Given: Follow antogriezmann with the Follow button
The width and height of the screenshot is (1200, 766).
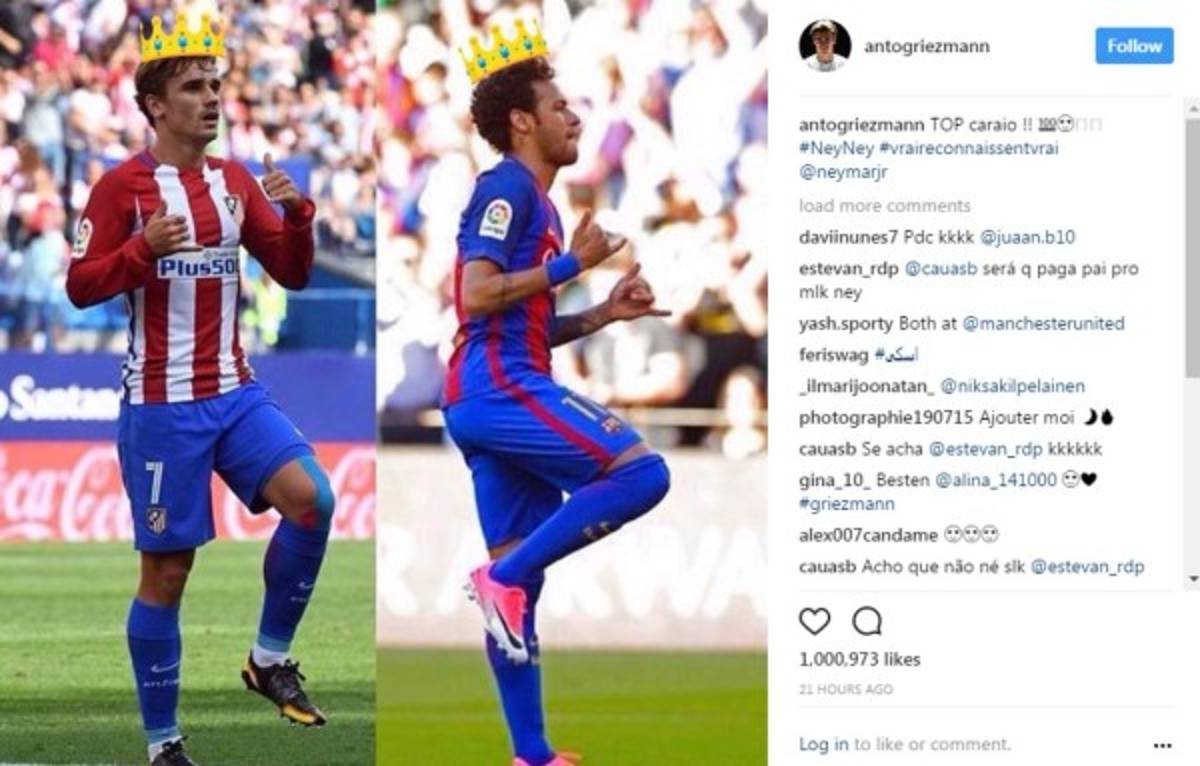Looking at the screenshot, I should pyautogui.click(x=1134, y=46).
